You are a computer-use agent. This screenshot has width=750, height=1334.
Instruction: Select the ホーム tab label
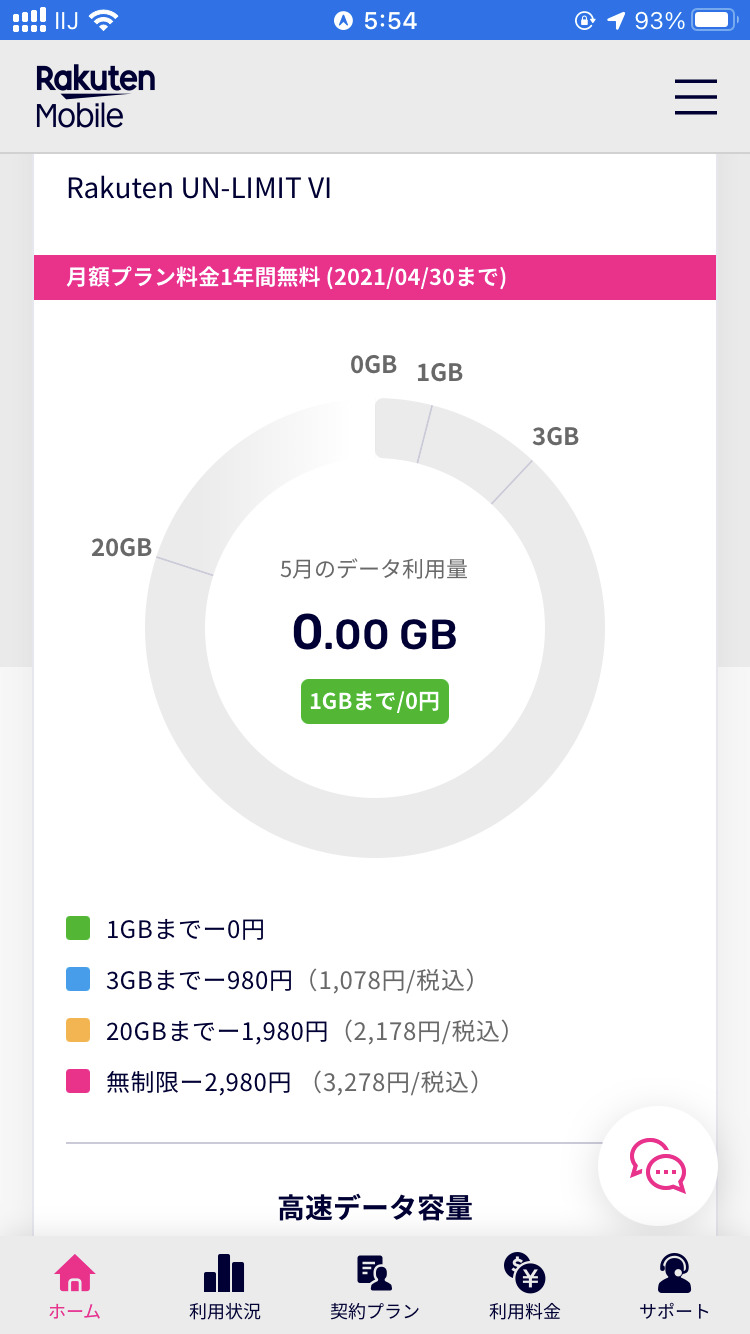coord(75,1311)
